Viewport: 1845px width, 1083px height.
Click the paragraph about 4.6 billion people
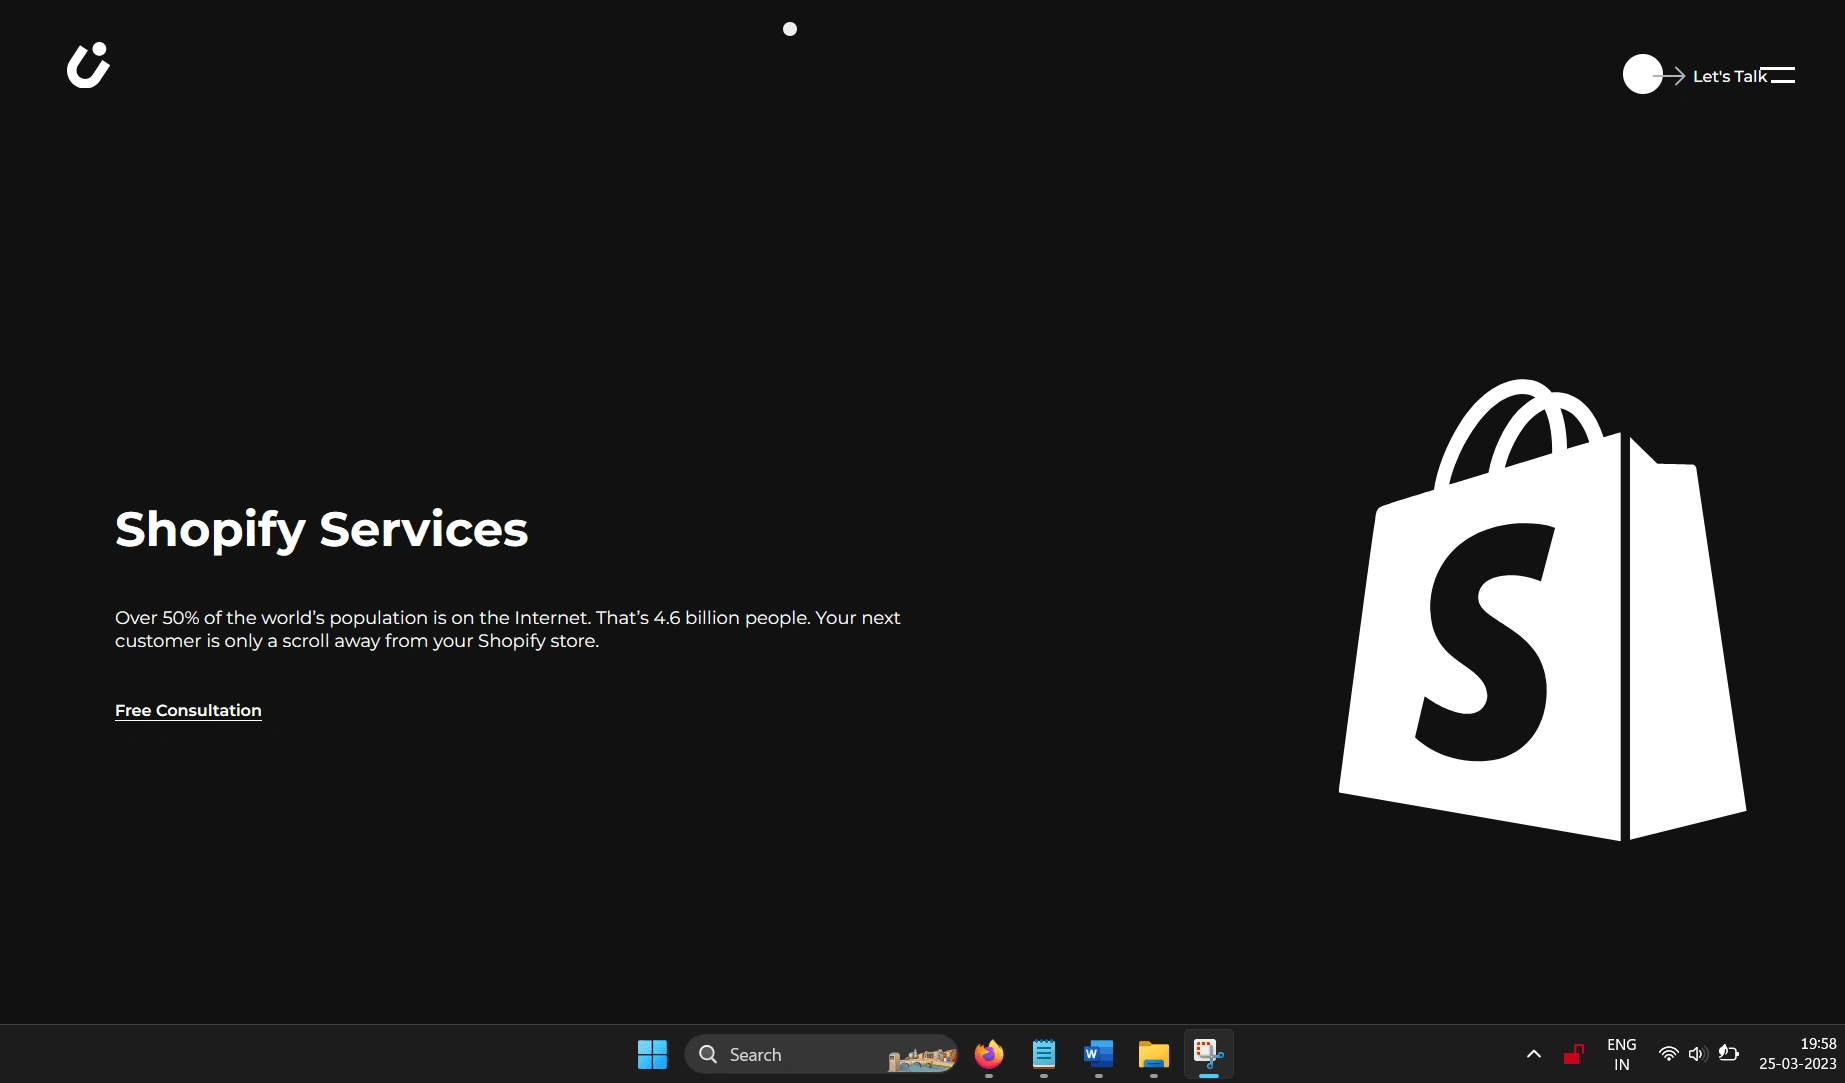(508, 629)
